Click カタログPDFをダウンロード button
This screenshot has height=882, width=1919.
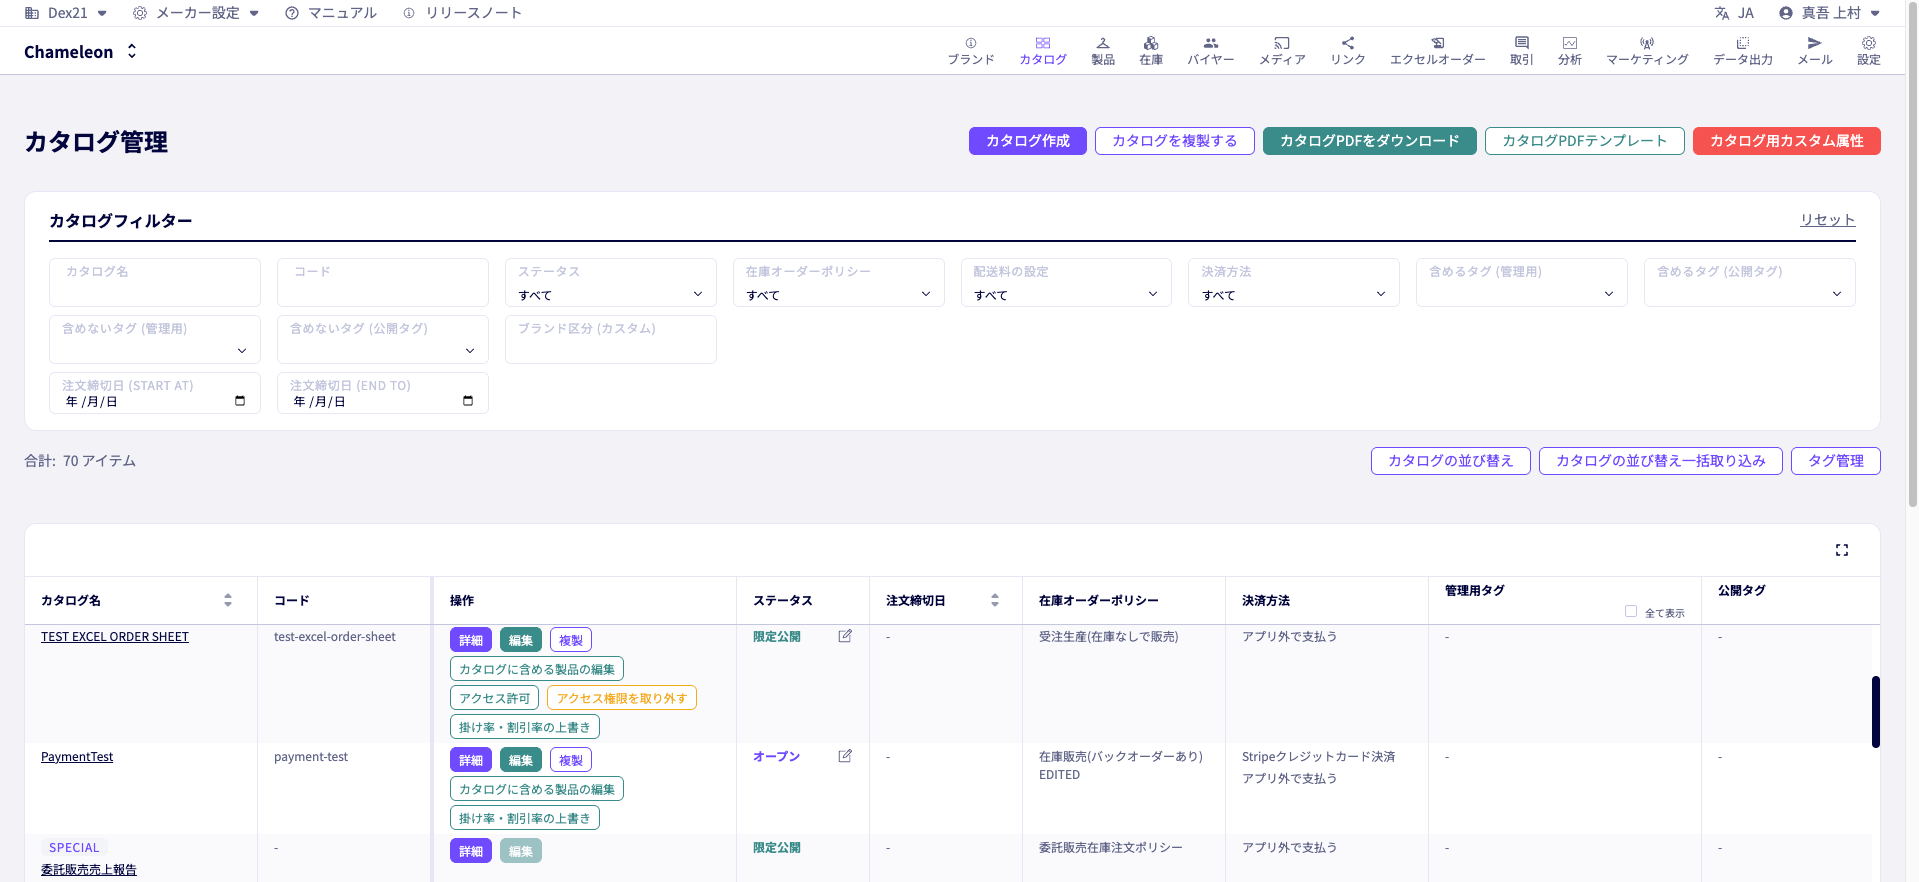pyautogui.click(x=1370, y=141)
